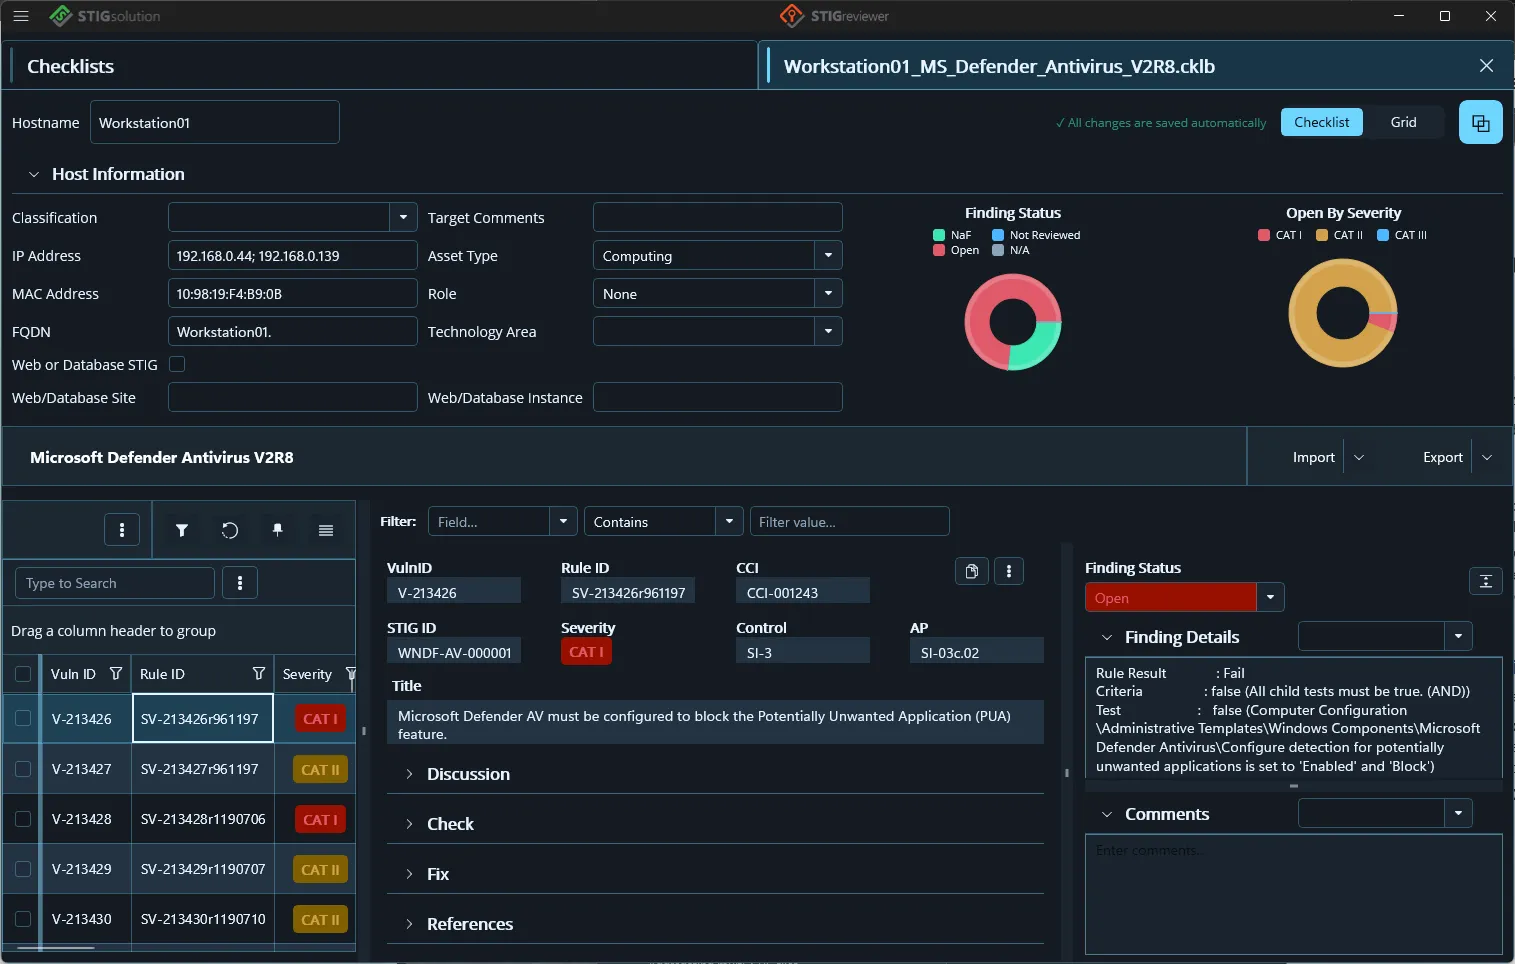The height and width of the screenshot is (964, 1515).
Task: Open the Import options arrow
Action: point(1359,457)
